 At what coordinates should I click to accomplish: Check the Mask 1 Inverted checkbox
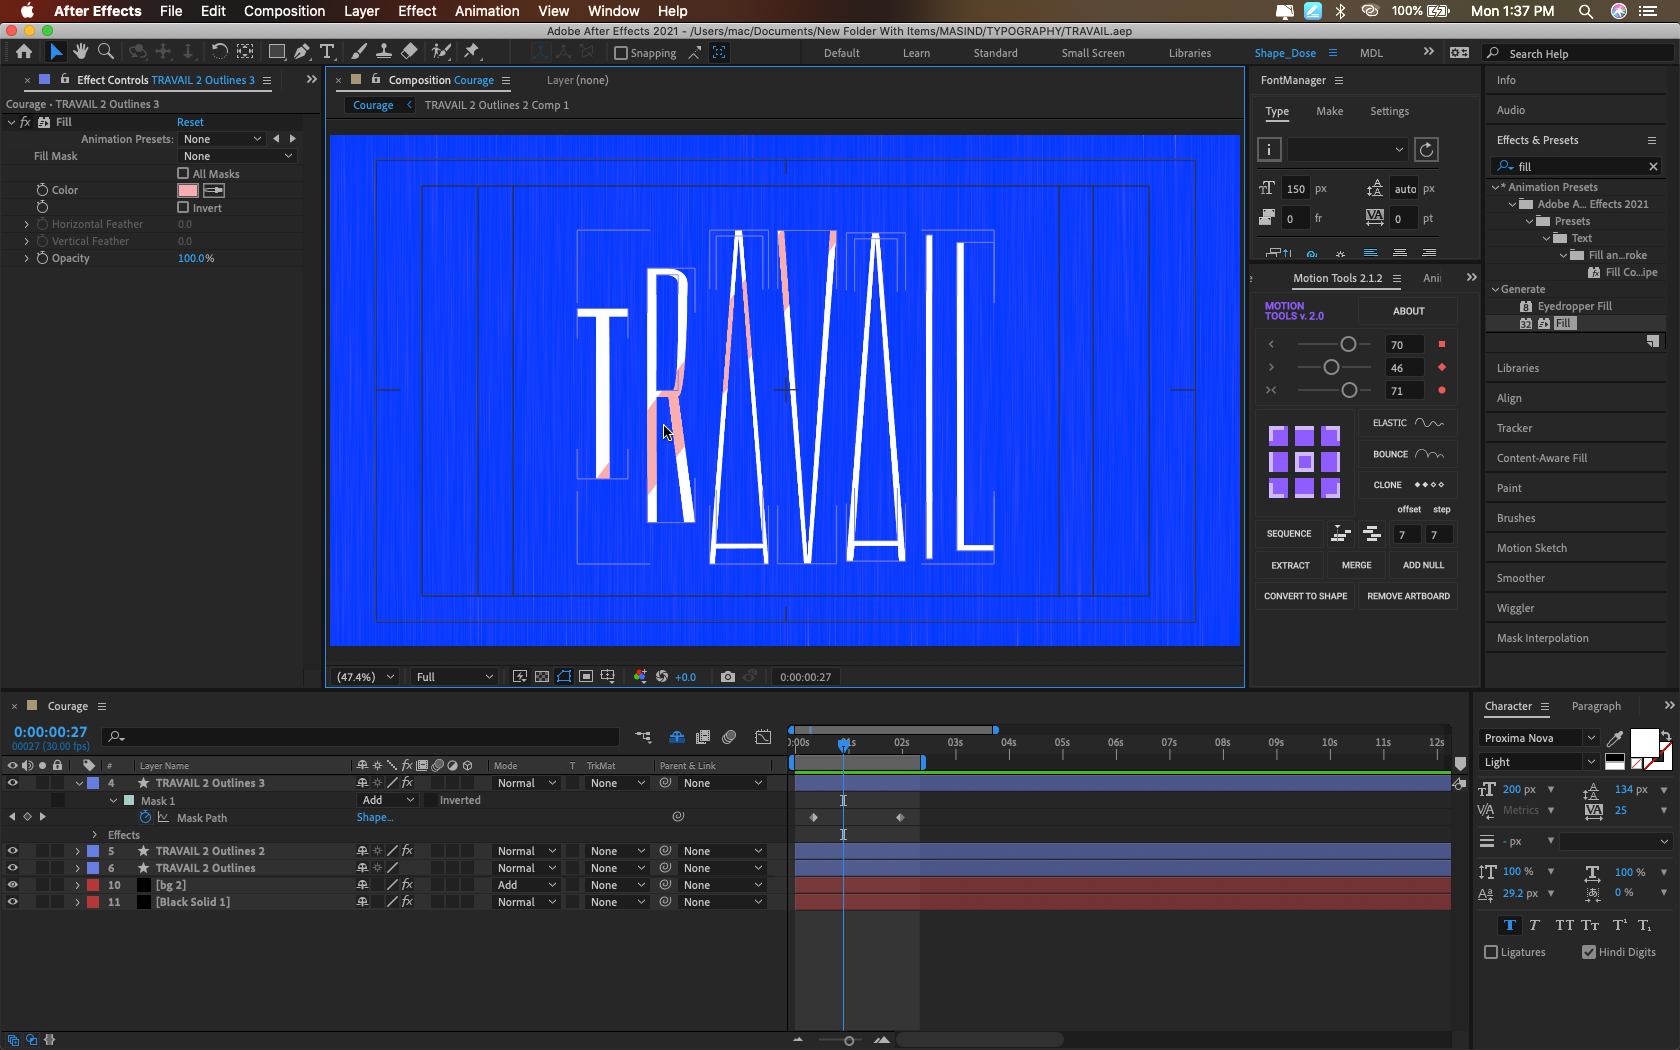[430, 800]
